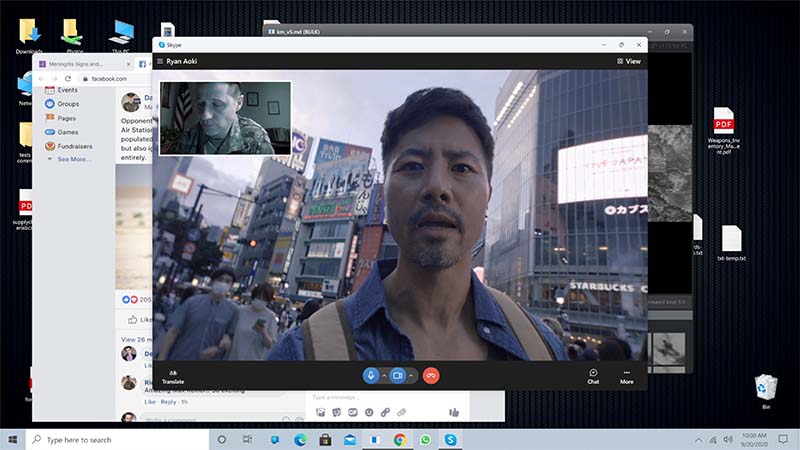Close the Meningitis Signs browser tab
The width and height of the screenshot is (800, 450).
129,64
